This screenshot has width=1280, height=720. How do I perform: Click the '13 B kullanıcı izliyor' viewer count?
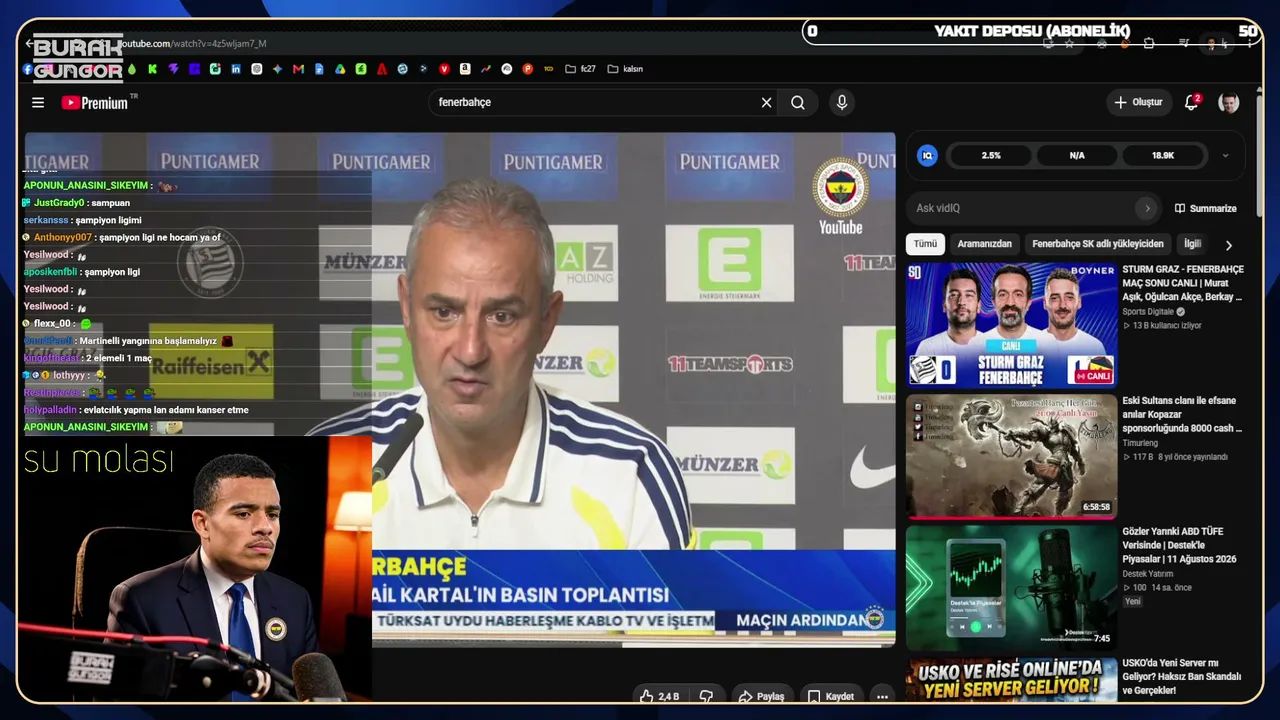1167,326
